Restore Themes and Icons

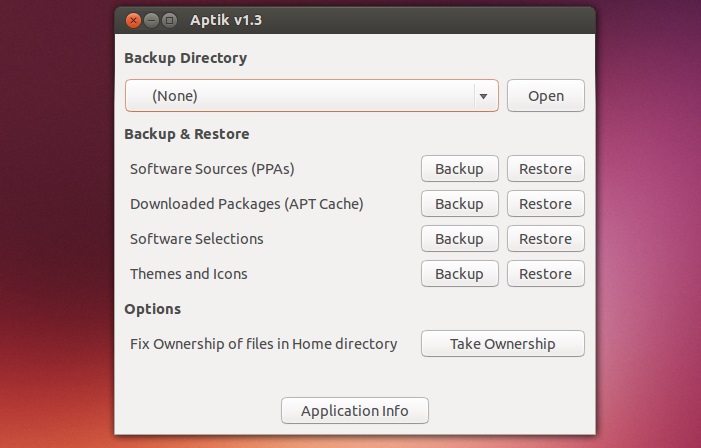coord(545,274)
